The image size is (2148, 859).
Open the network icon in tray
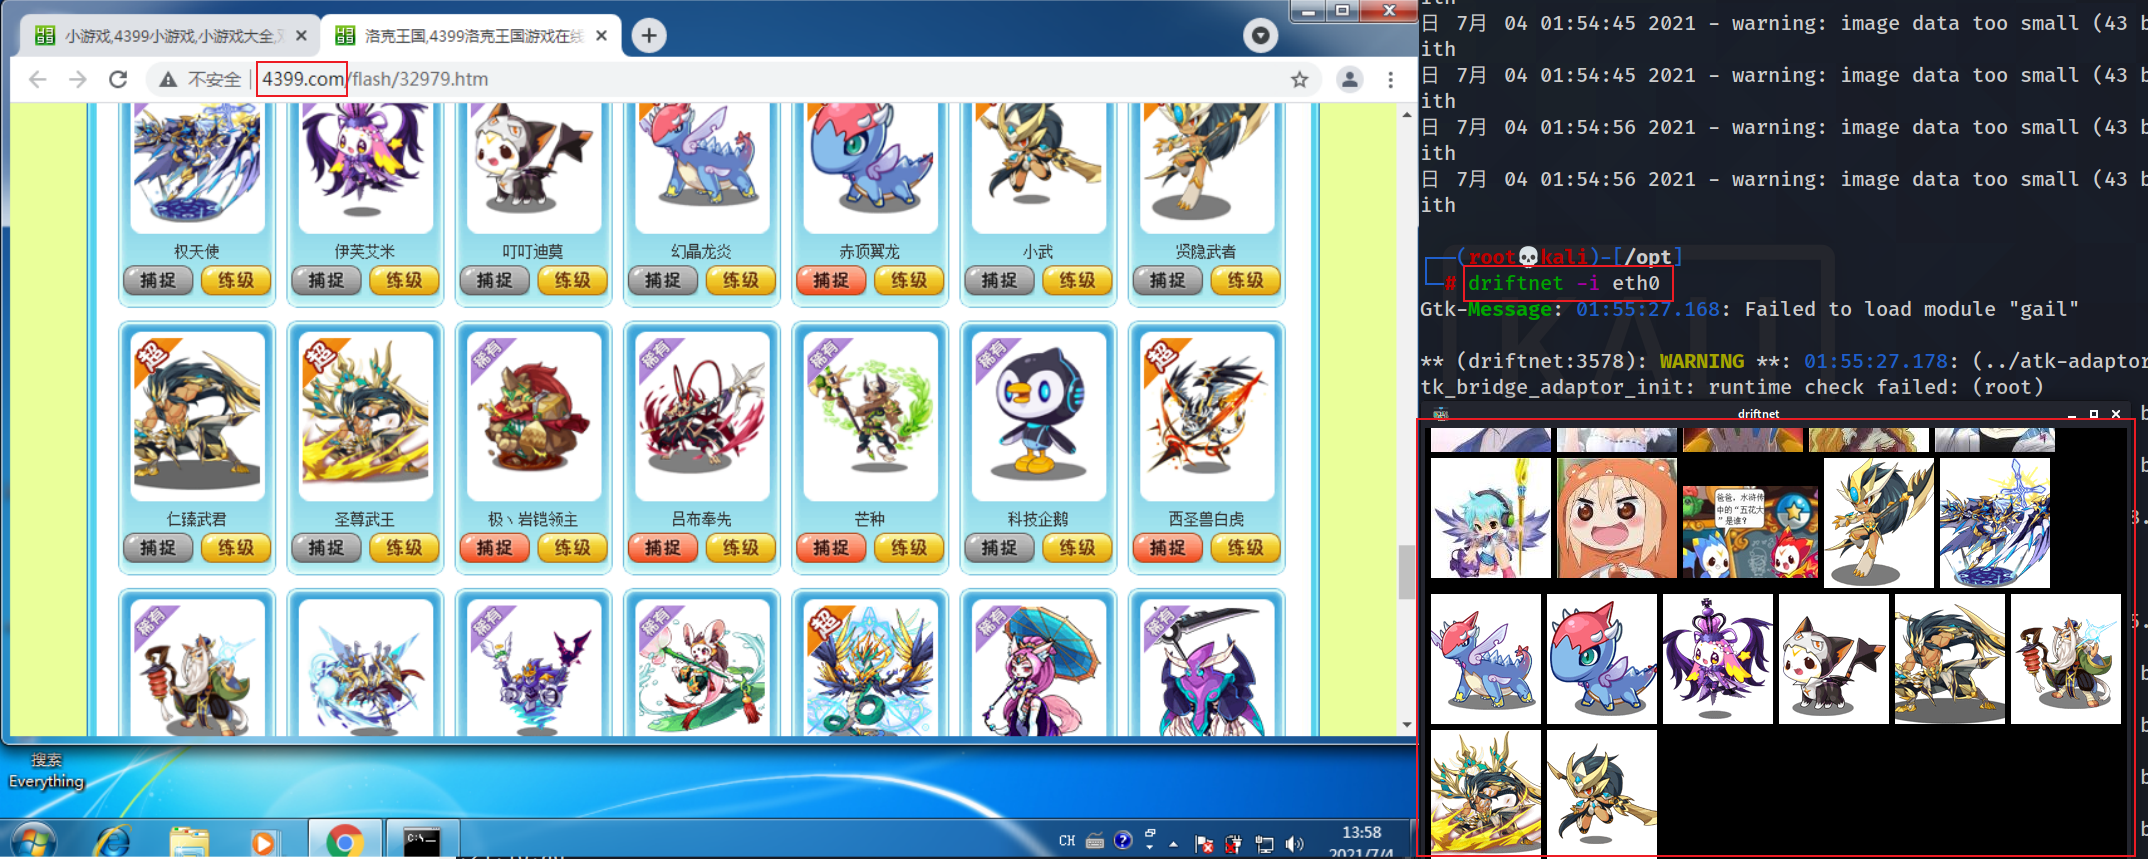coord(1264,844)
